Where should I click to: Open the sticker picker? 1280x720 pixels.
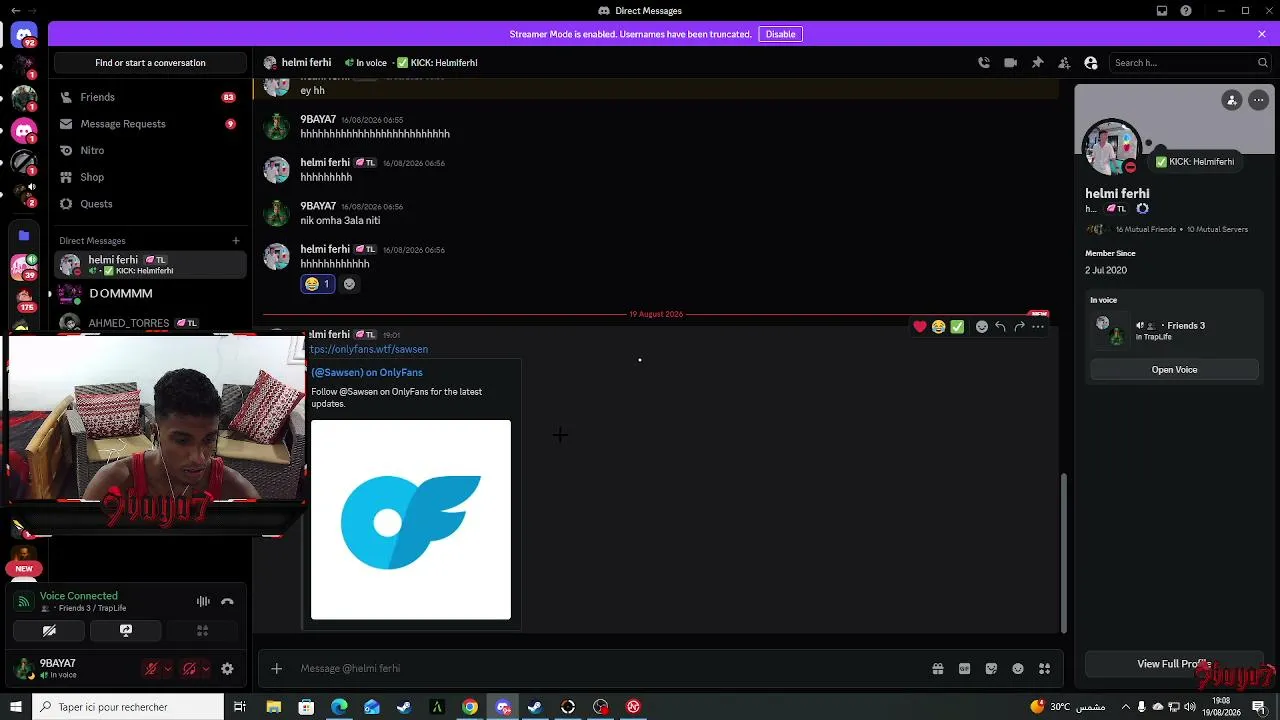tap(991, 669)
